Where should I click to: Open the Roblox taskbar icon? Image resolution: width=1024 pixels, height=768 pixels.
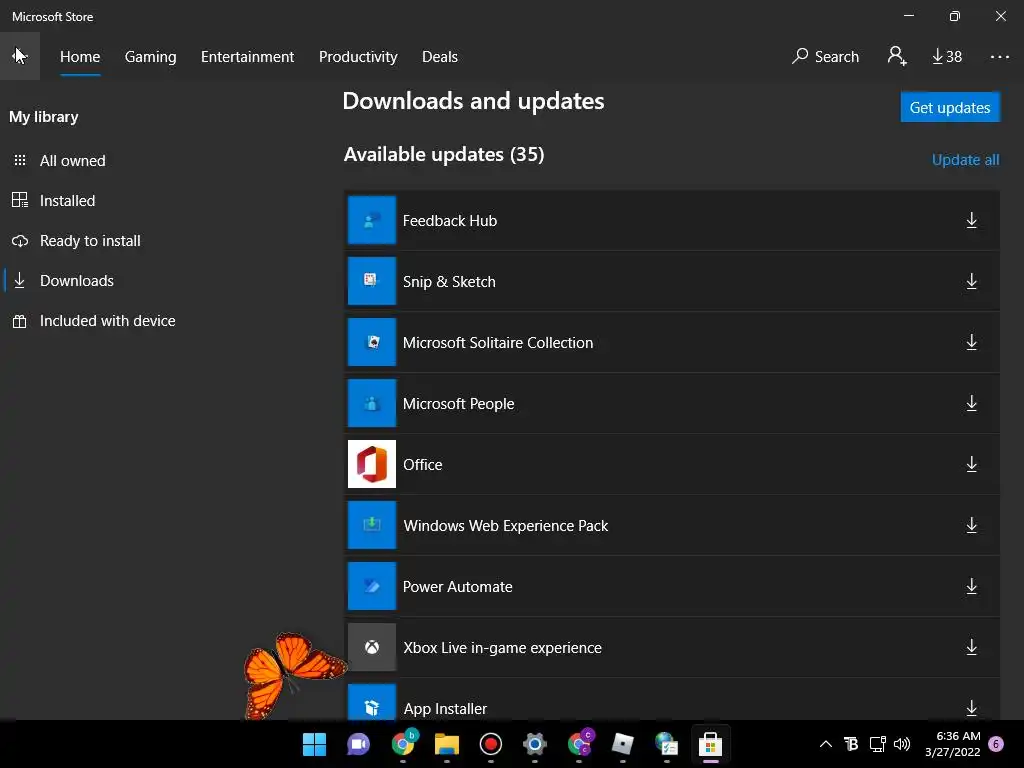pos(622,744)
